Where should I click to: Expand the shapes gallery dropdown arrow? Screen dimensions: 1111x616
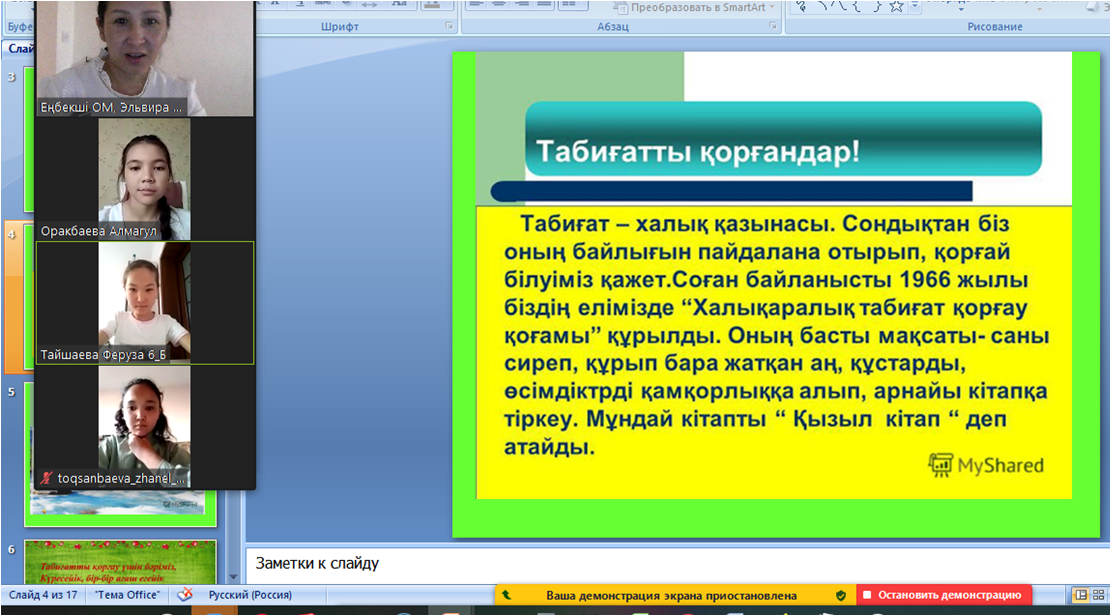pyautogui.click(x=914, y=6)
